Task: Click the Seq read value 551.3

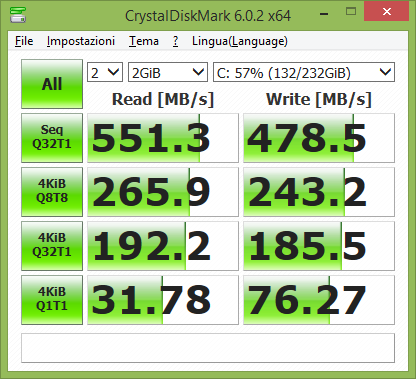Action: point(163,138)
